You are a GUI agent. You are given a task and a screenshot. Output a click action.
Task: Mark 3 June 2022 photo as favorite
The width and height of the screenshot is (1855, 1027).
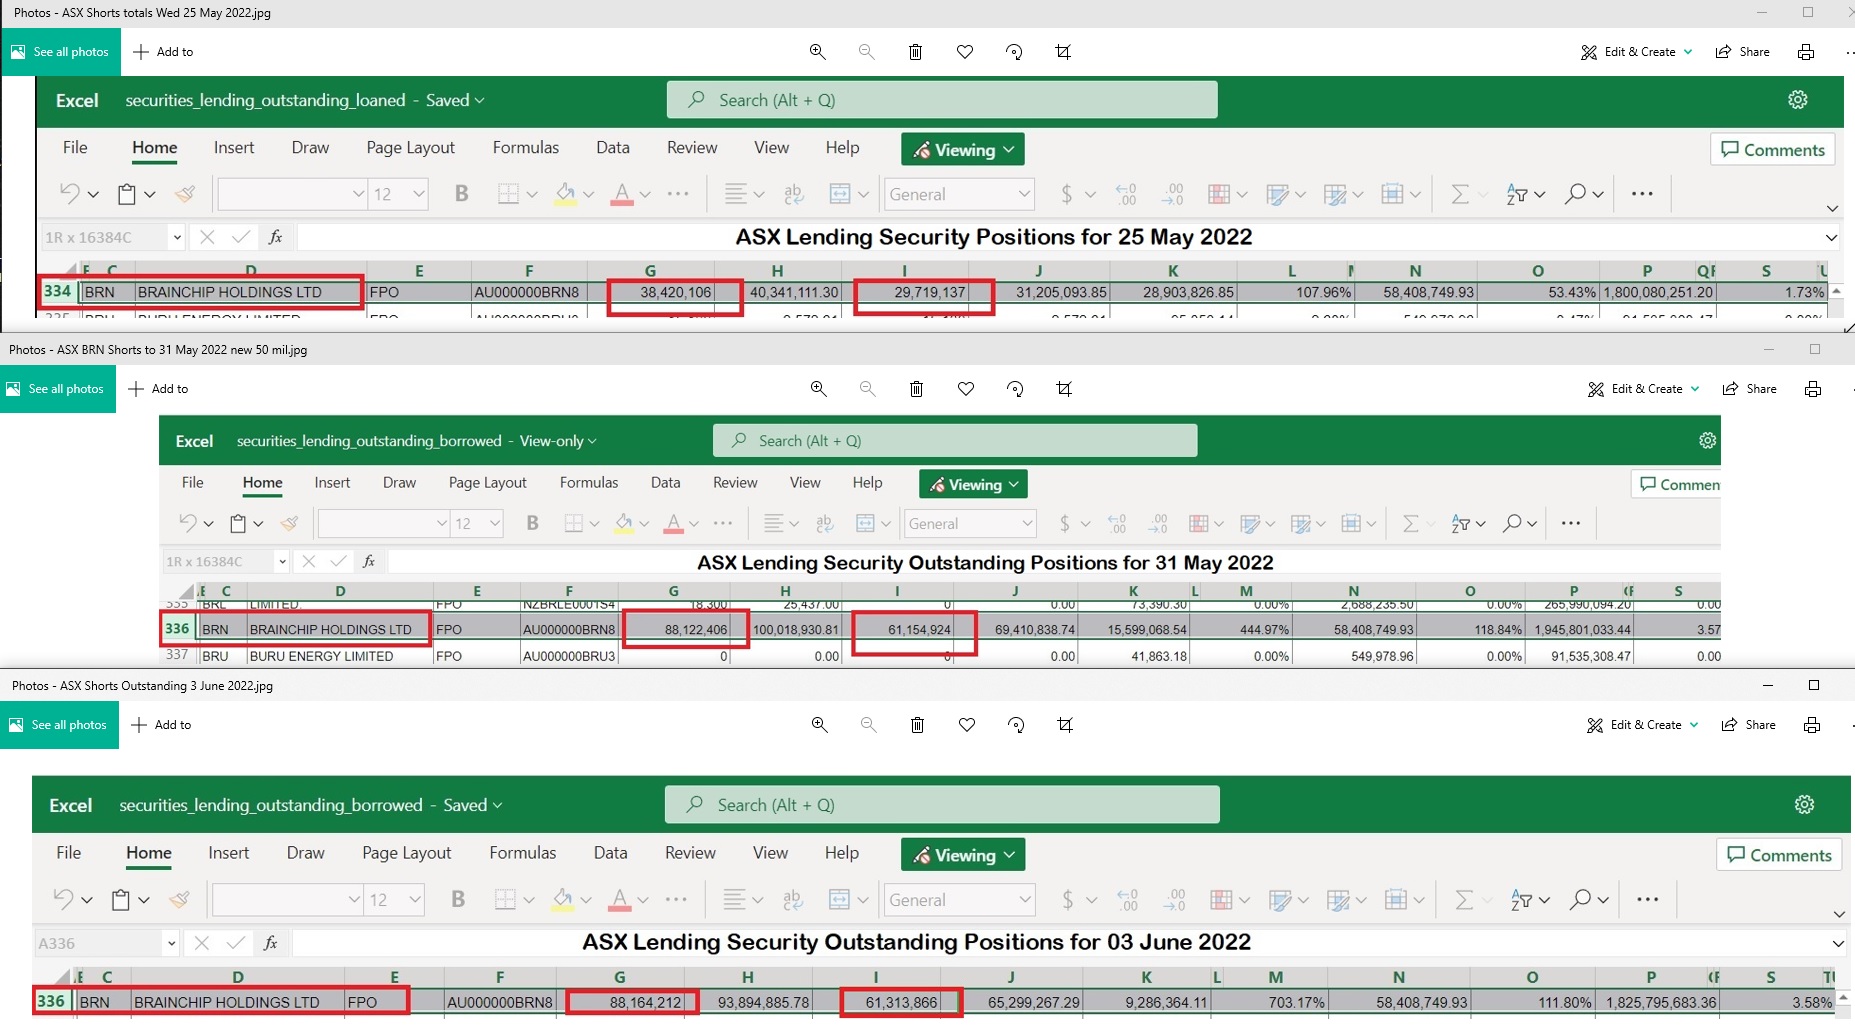967,725
